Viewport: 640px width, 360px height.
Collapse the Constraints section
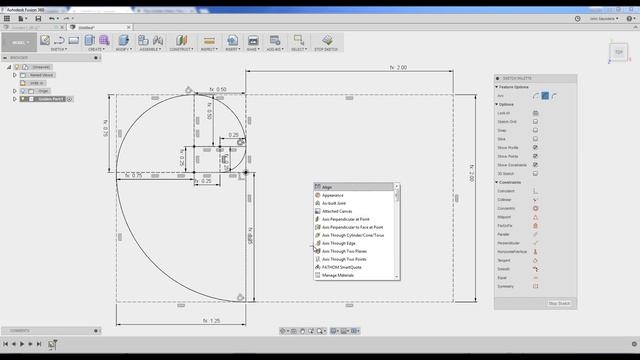pyautogui.click(x=497, y=182)
